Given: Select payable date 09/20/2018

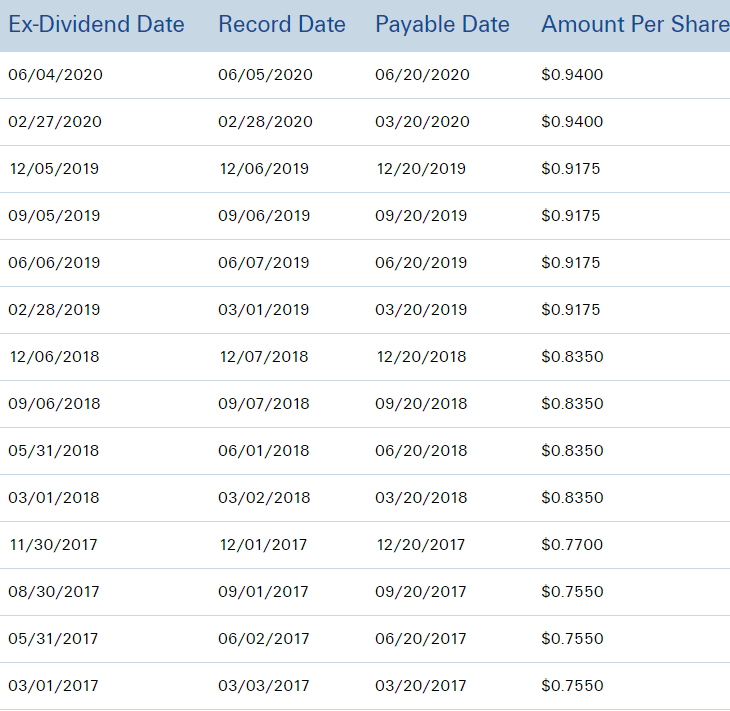Looking at the screenshot, I should pyautogui.click(x=421, y=404).
